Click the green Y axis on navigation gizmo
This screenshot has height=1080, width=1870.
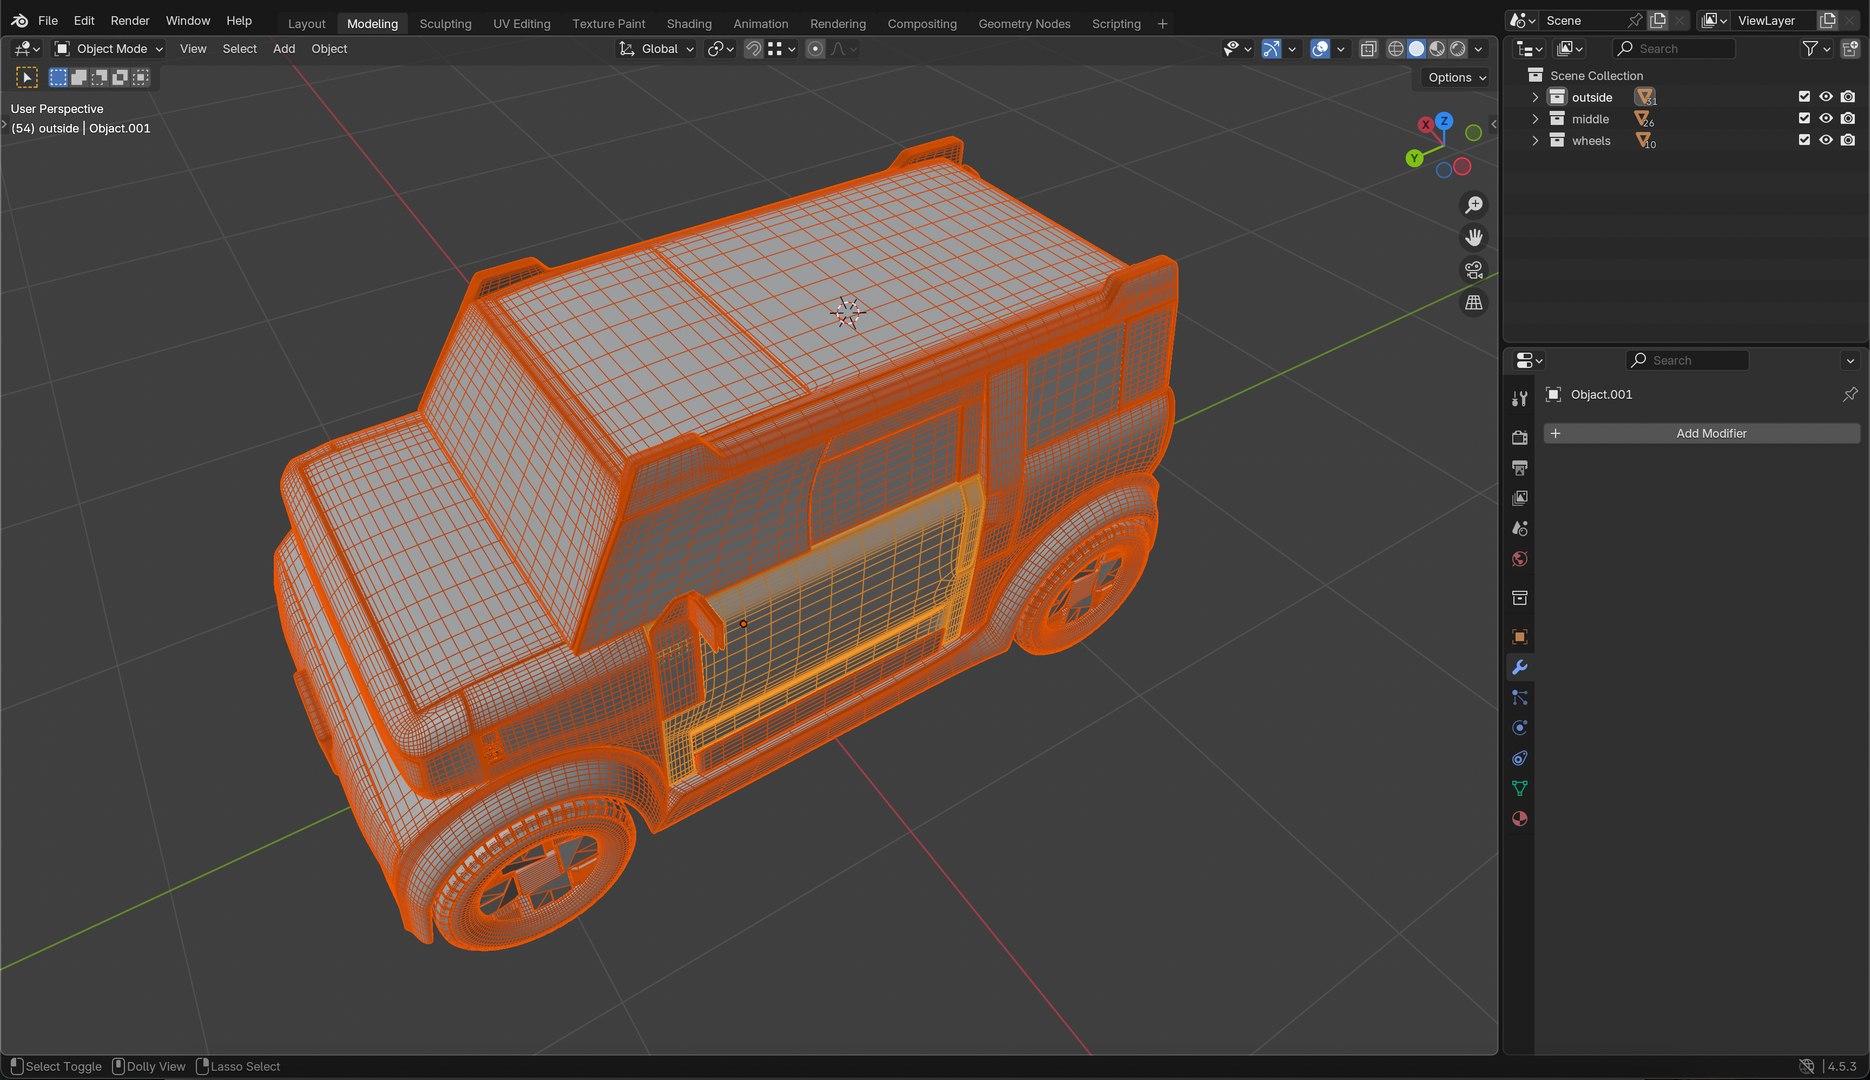tap(1414, 158)
